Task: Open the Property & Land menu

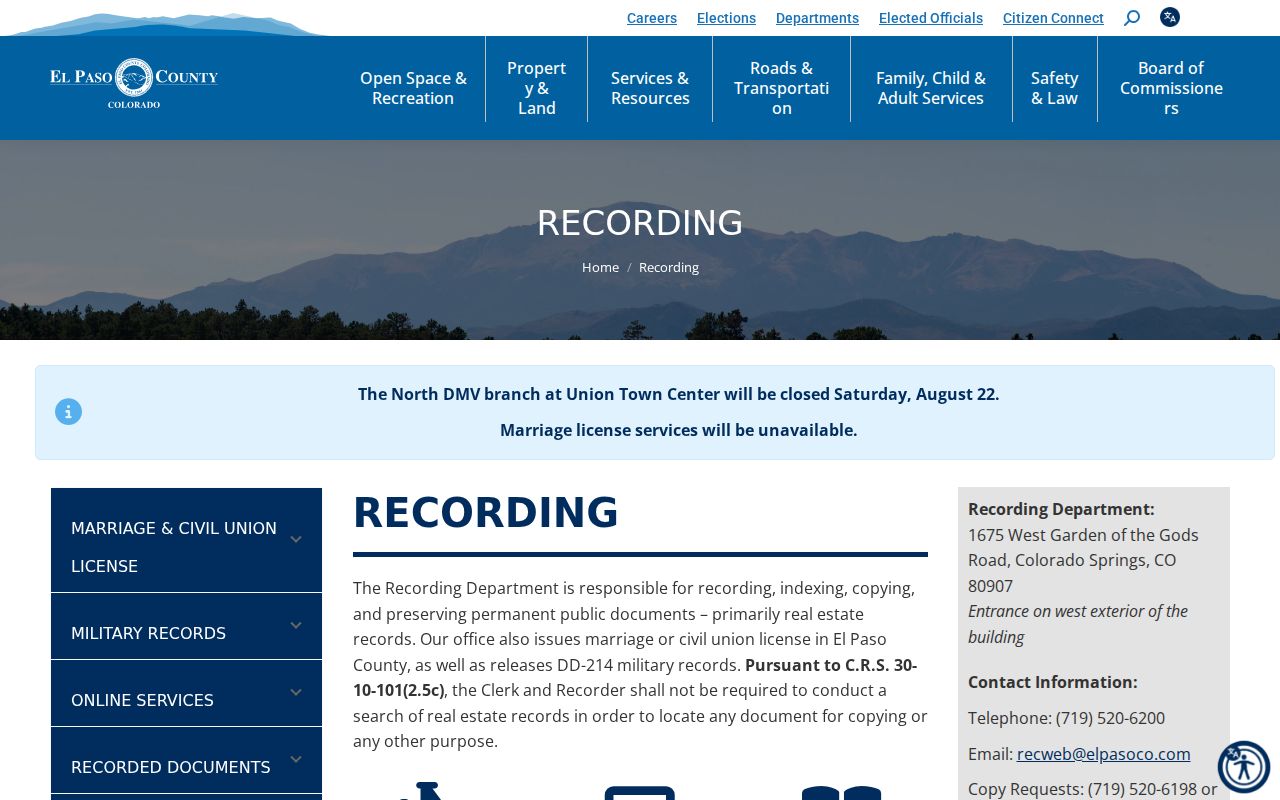Action: (536, 88)
